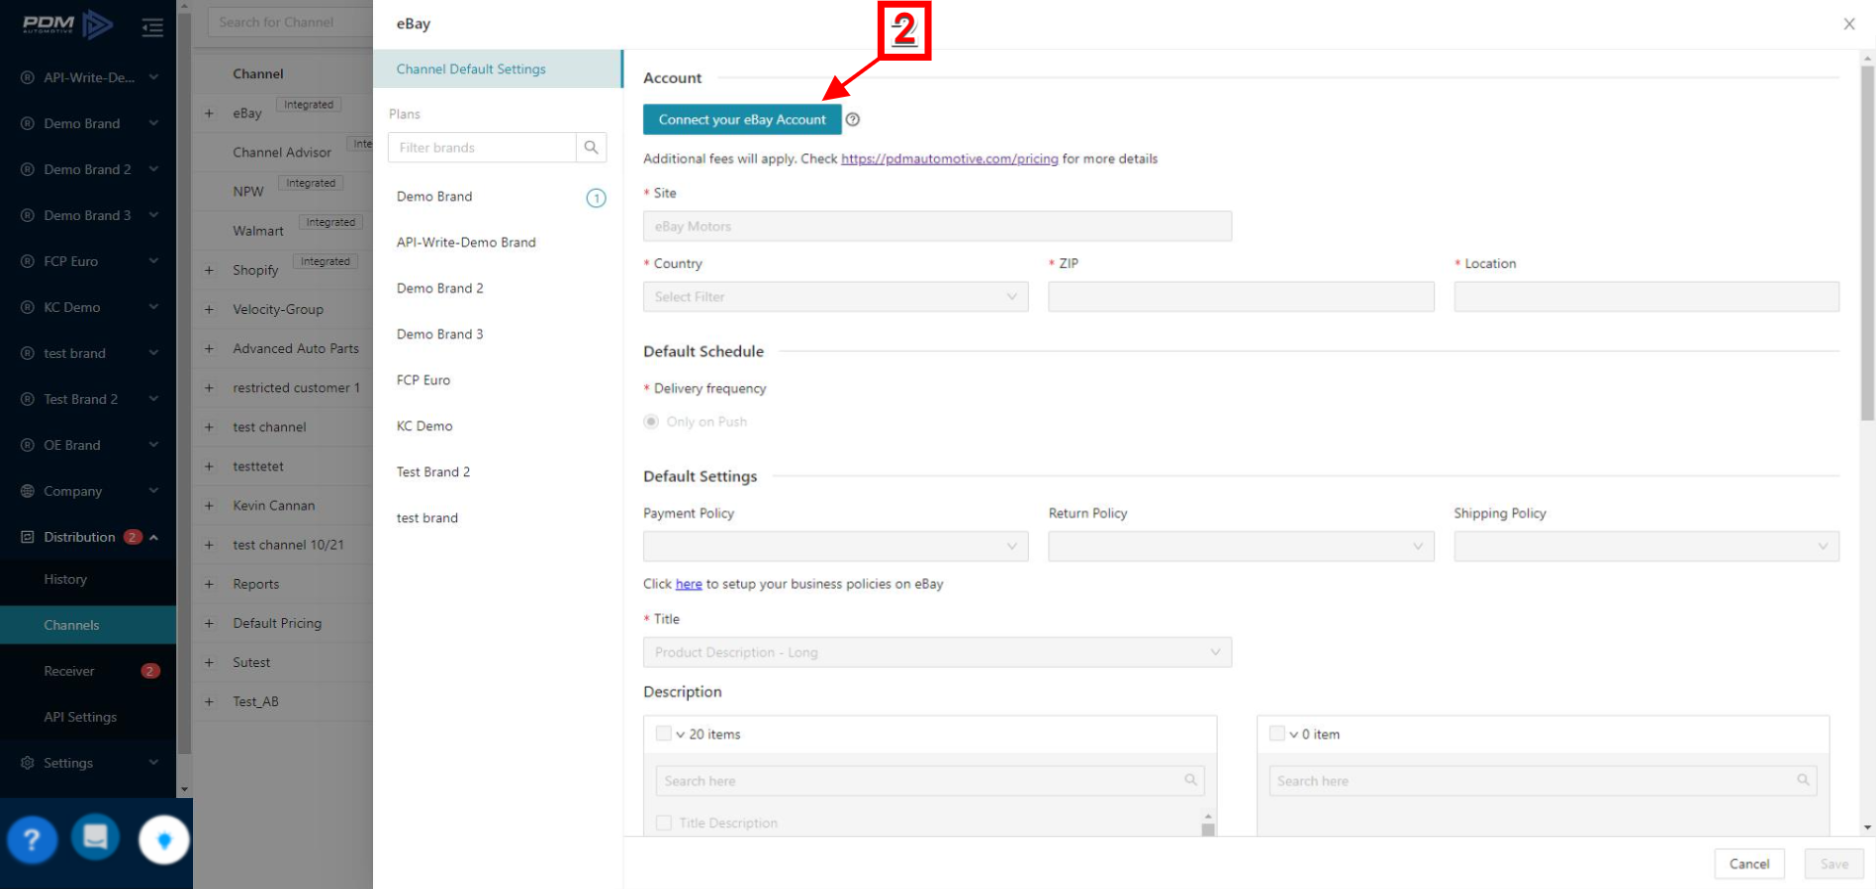Click the registered icon beside KC Demo
This screenshot has height=889, width=1876.
click(27, 307)
